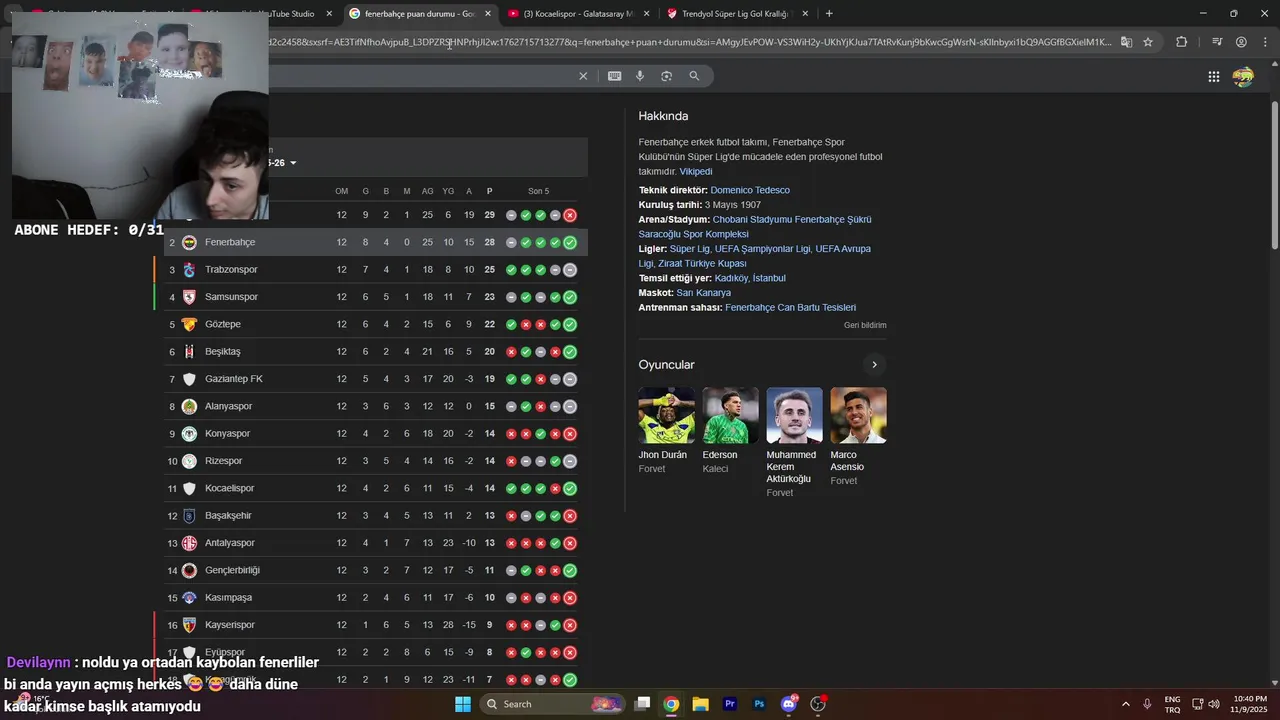Open OBS Studio from the taskbar
1280x720 pixels.
tap(818, 704)
